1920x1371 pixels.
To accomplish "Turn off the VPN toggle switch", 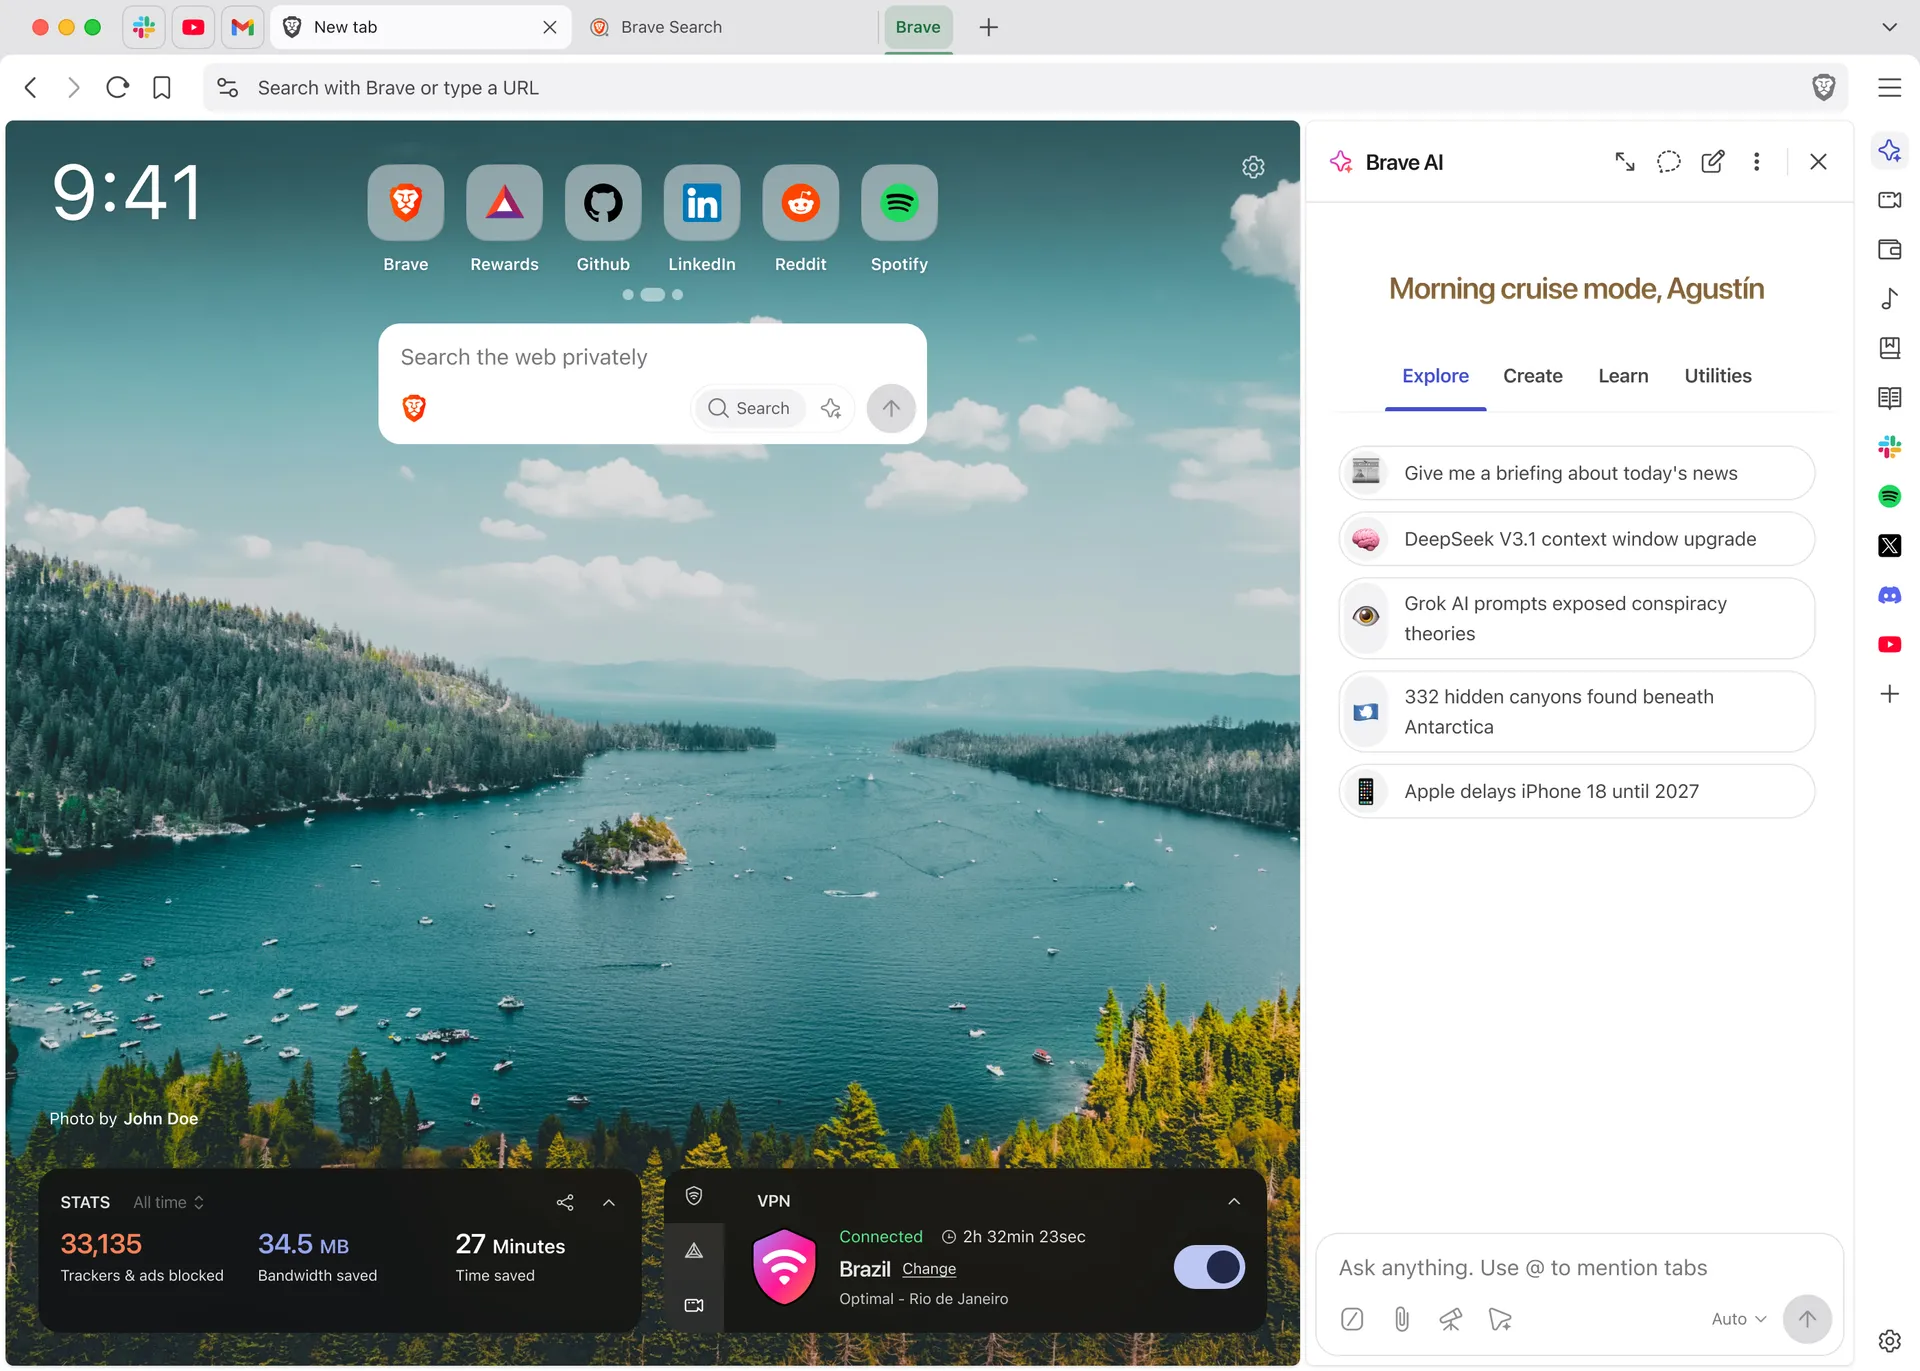I will pos(1209,1267).
